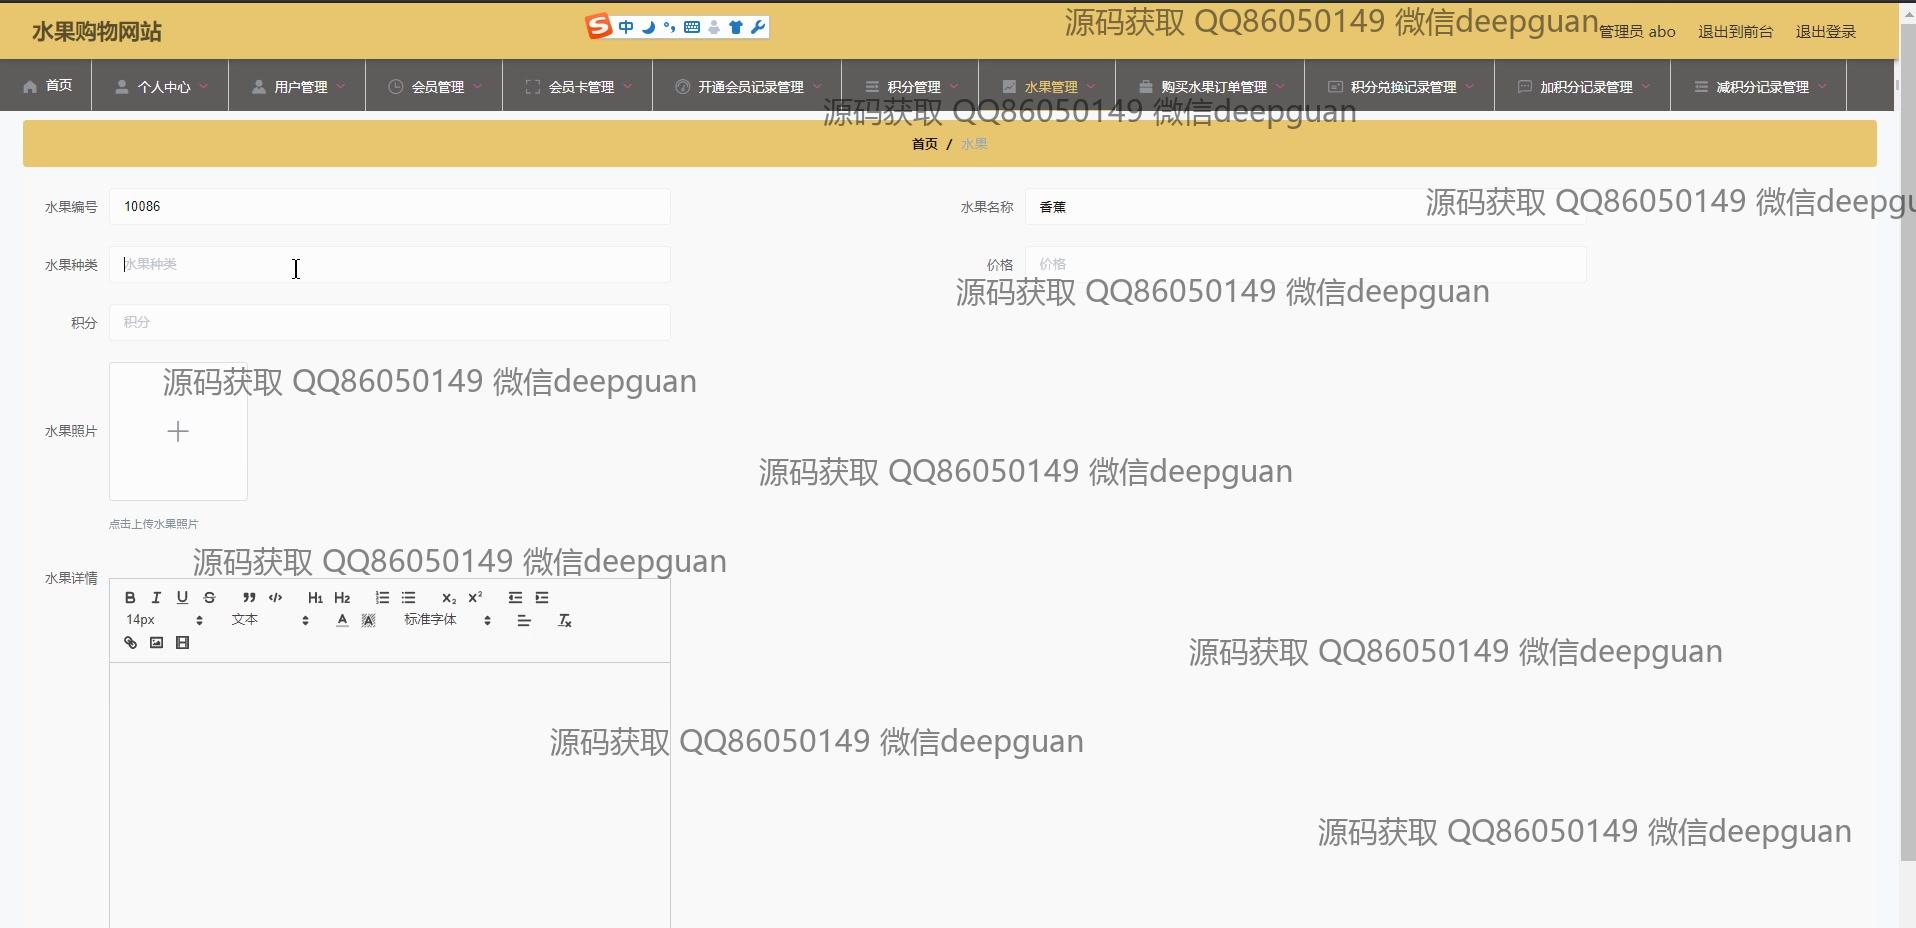Screen dimensions: 1916x928
Task: Apply strikethrough in the editor toolbar
Action: coord(209,598)
